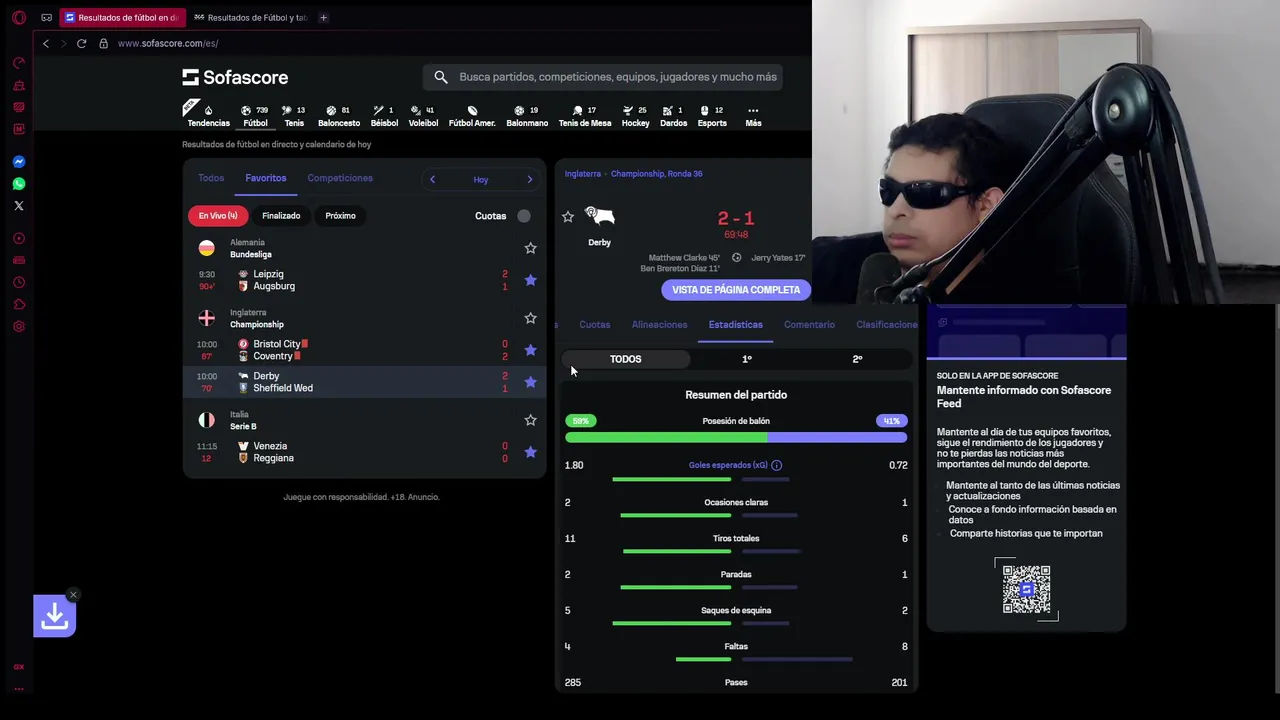Toggle the Cuotas switch
This screenshot has height=720, width=1280.
[524, 216]
